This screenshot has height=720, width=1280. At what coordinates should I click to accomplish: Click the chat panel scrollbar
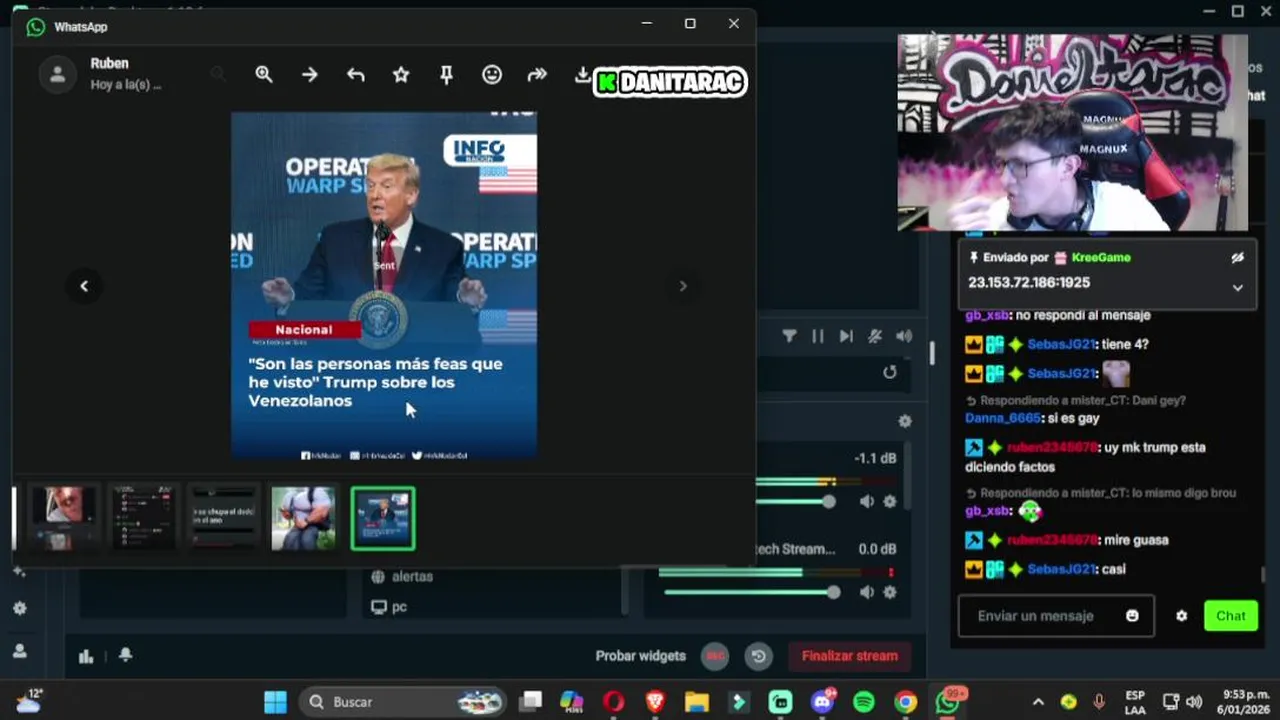pyautogui.click(x=1262, y=574)
